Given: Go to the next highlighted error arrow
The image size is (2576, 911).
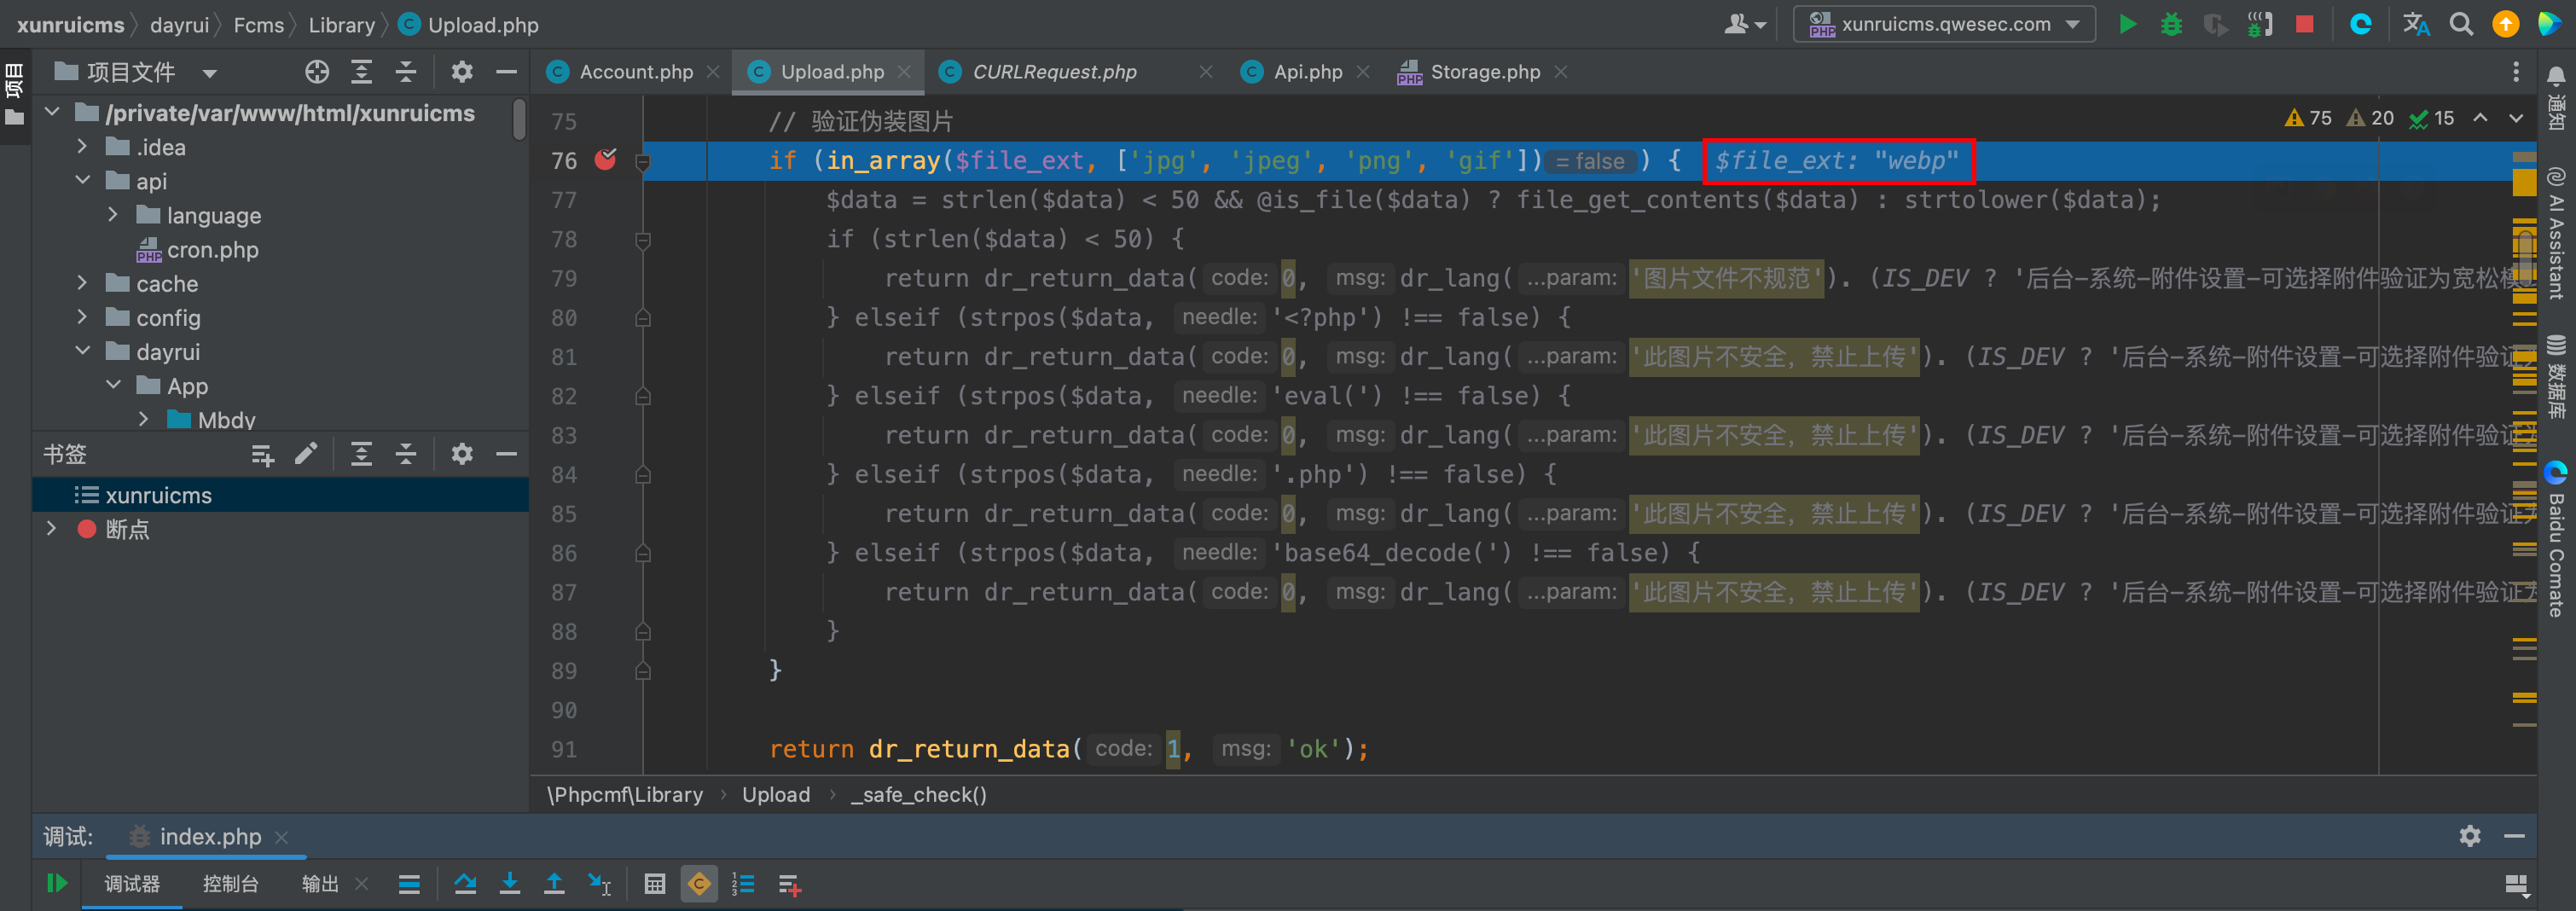Looking at the screenshot, I should click(2515, 118).
